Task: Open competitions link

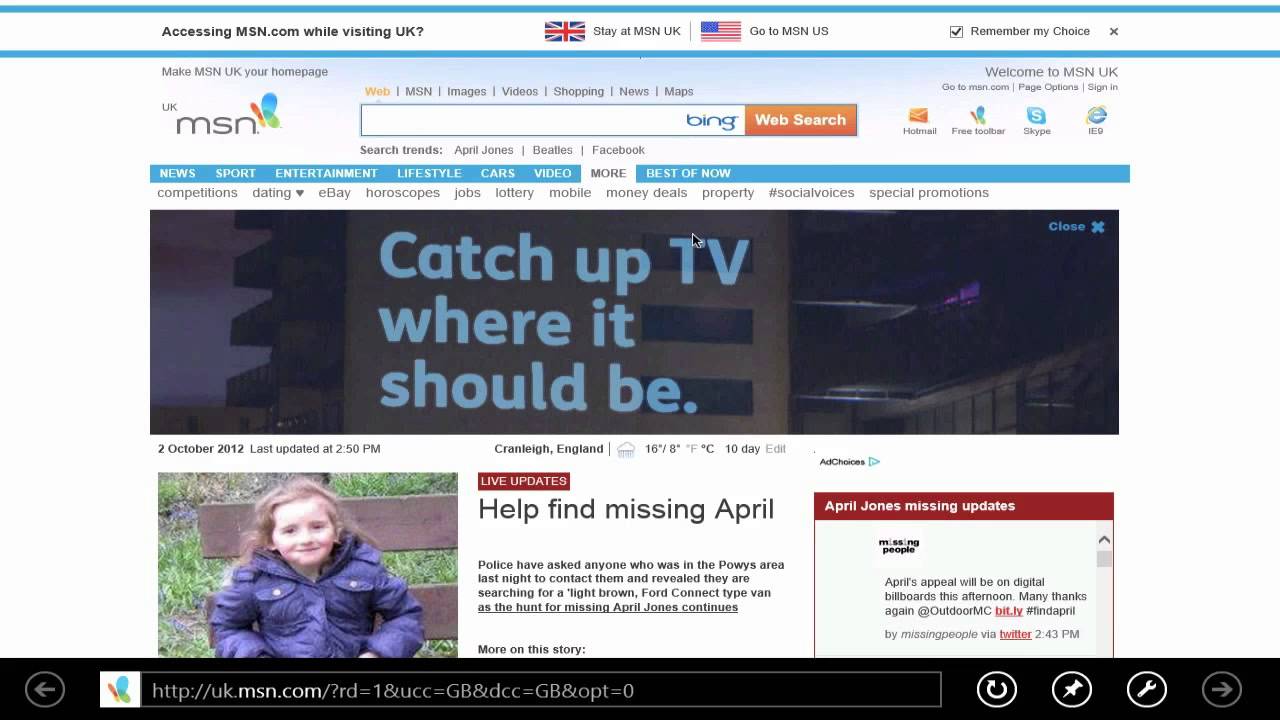Action: point(197,193)
